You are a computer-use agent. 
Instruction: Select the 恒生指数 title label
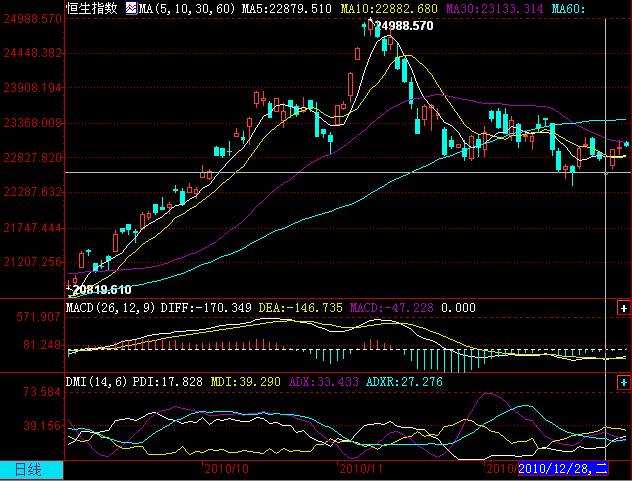point(92,8)
